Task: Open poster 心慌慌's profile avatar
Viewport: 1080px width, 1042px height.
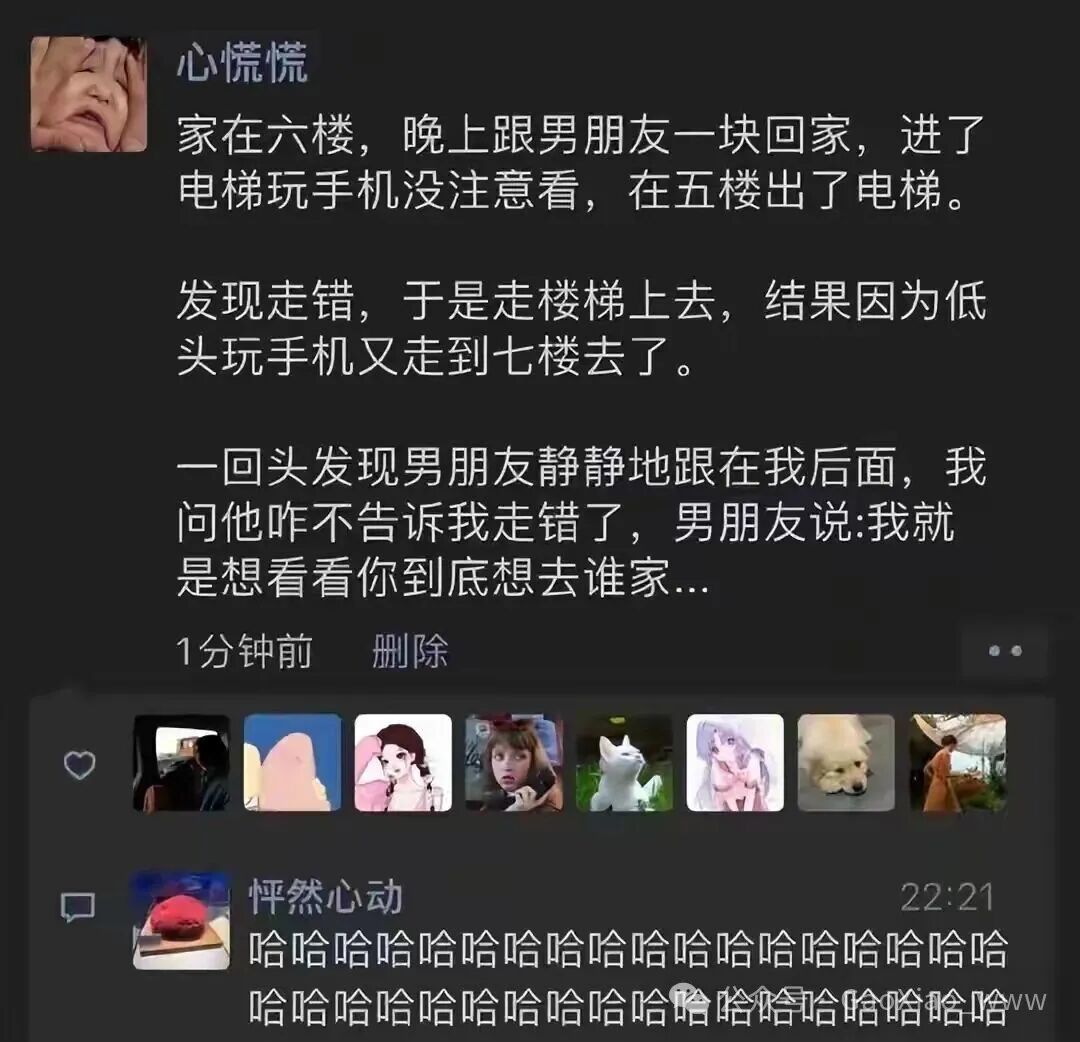Action: tap(89, 94)
